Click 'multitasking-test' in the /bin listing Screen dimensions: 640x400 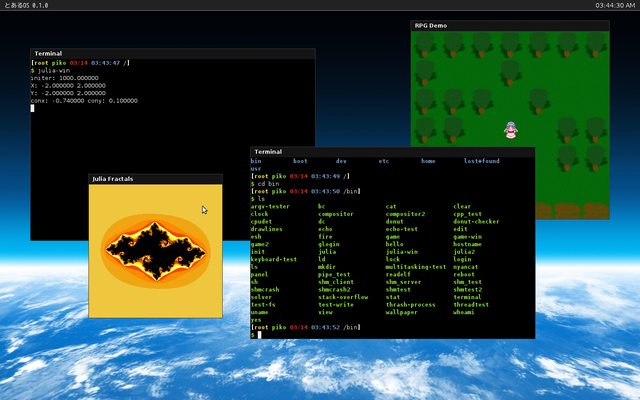(416, 267)
